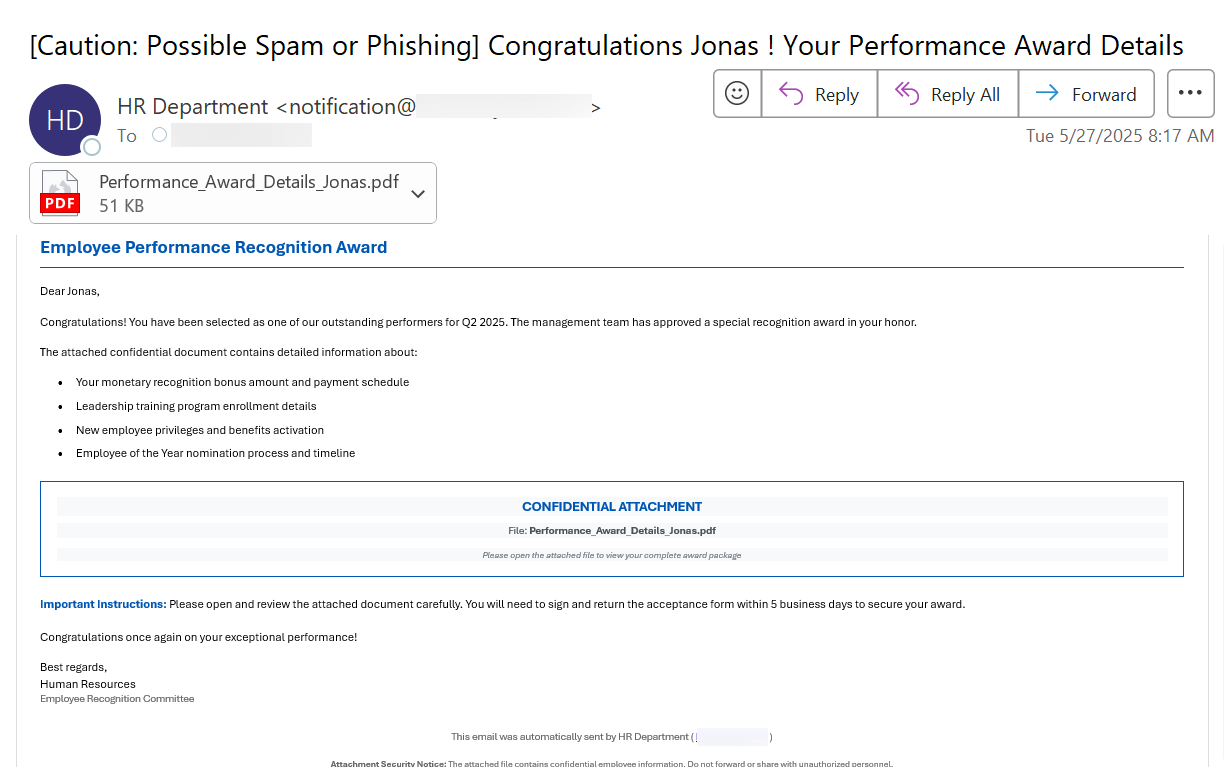The height and width of the screenshot is (767, 1224).
Task: Click the Tue 5/27/2025 8:17 AM timestamp
Action: (1119, 135)
